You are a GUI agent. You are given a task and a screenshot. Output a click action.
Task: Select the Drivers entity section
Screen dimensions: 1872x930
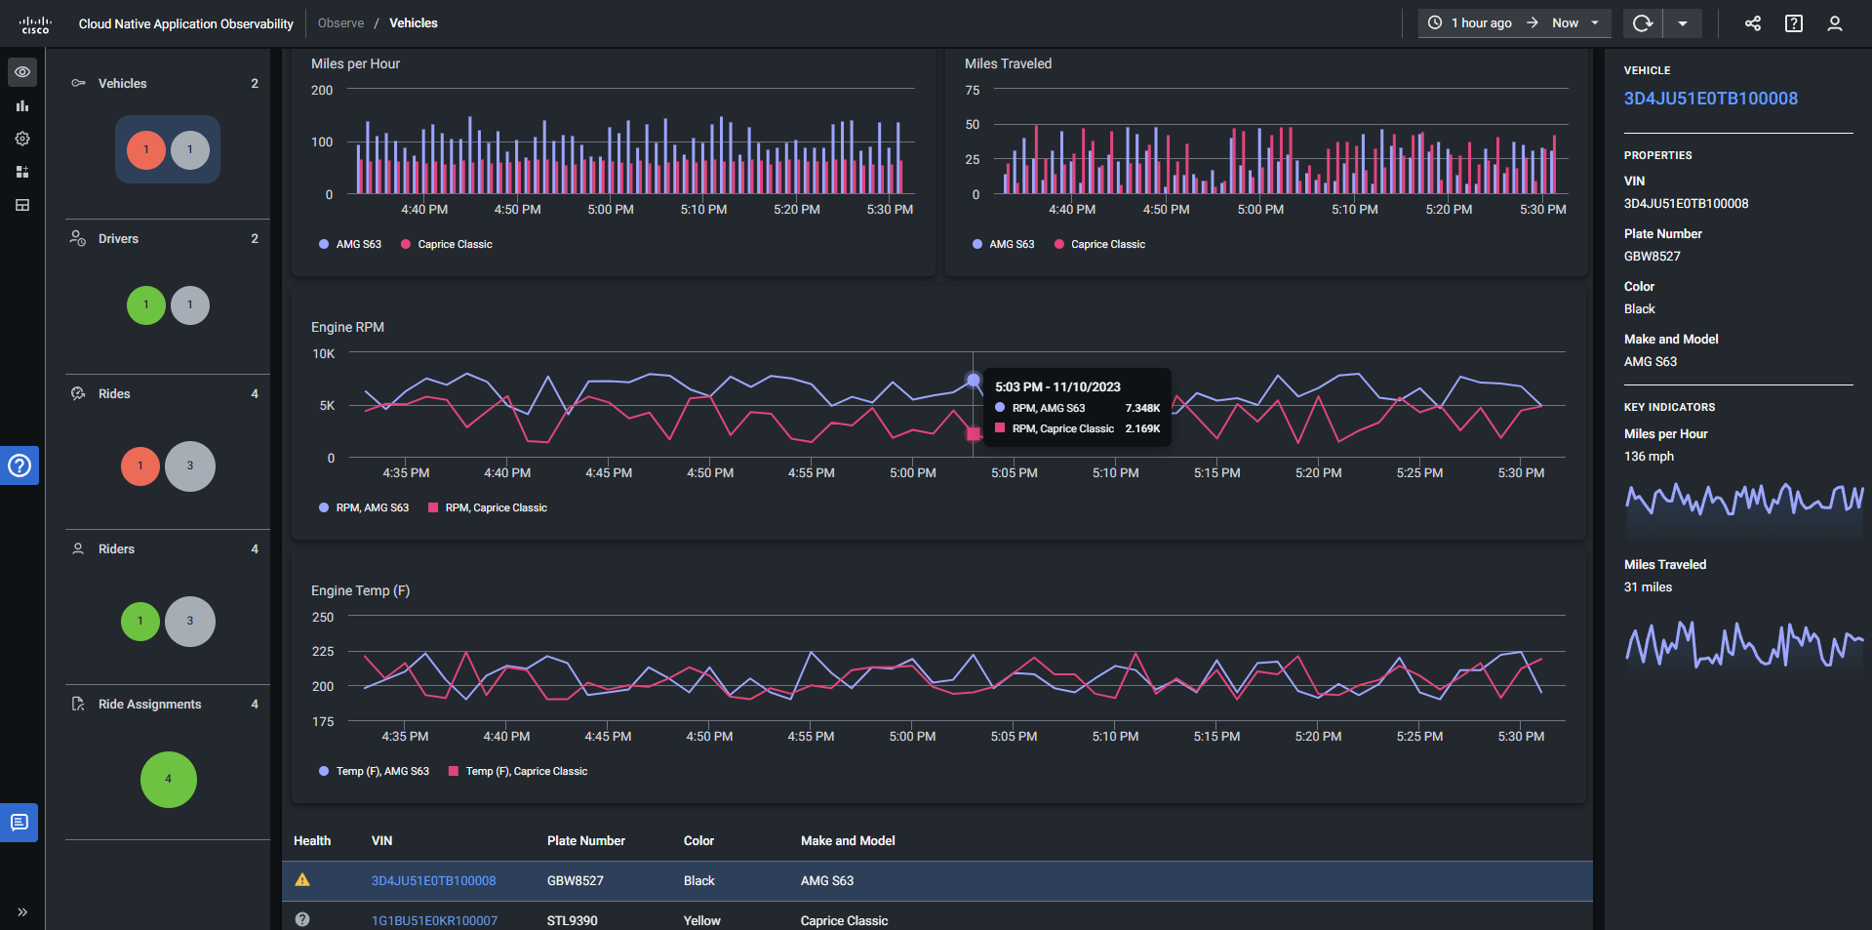(118, 239)
